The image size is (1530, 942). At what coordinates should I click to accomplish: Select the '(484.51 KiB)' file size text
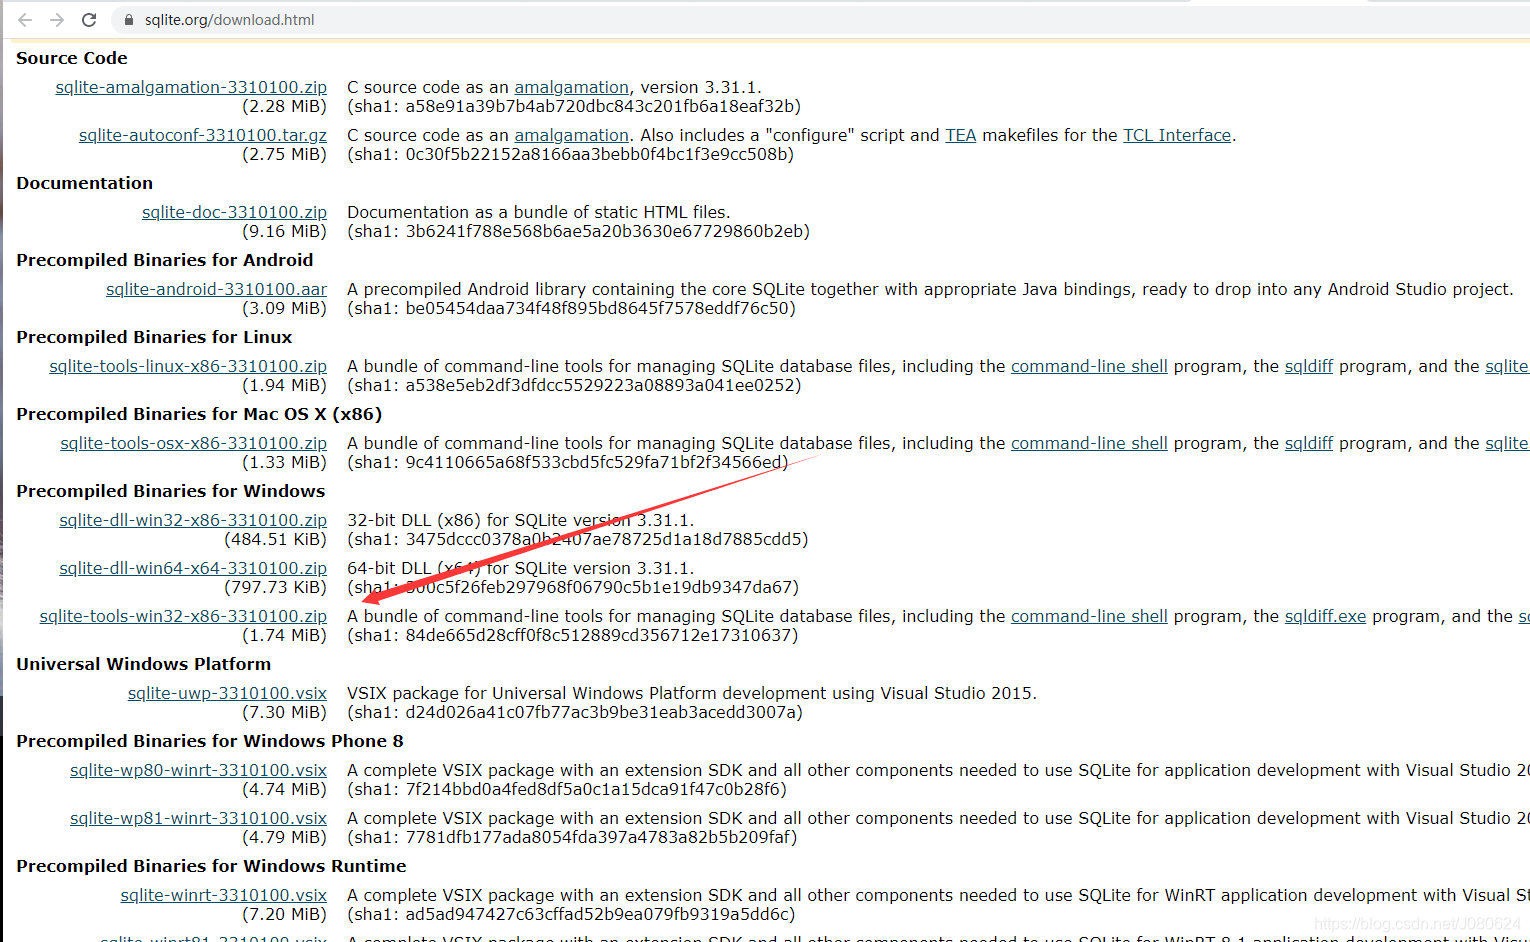(x=275, y=539)
